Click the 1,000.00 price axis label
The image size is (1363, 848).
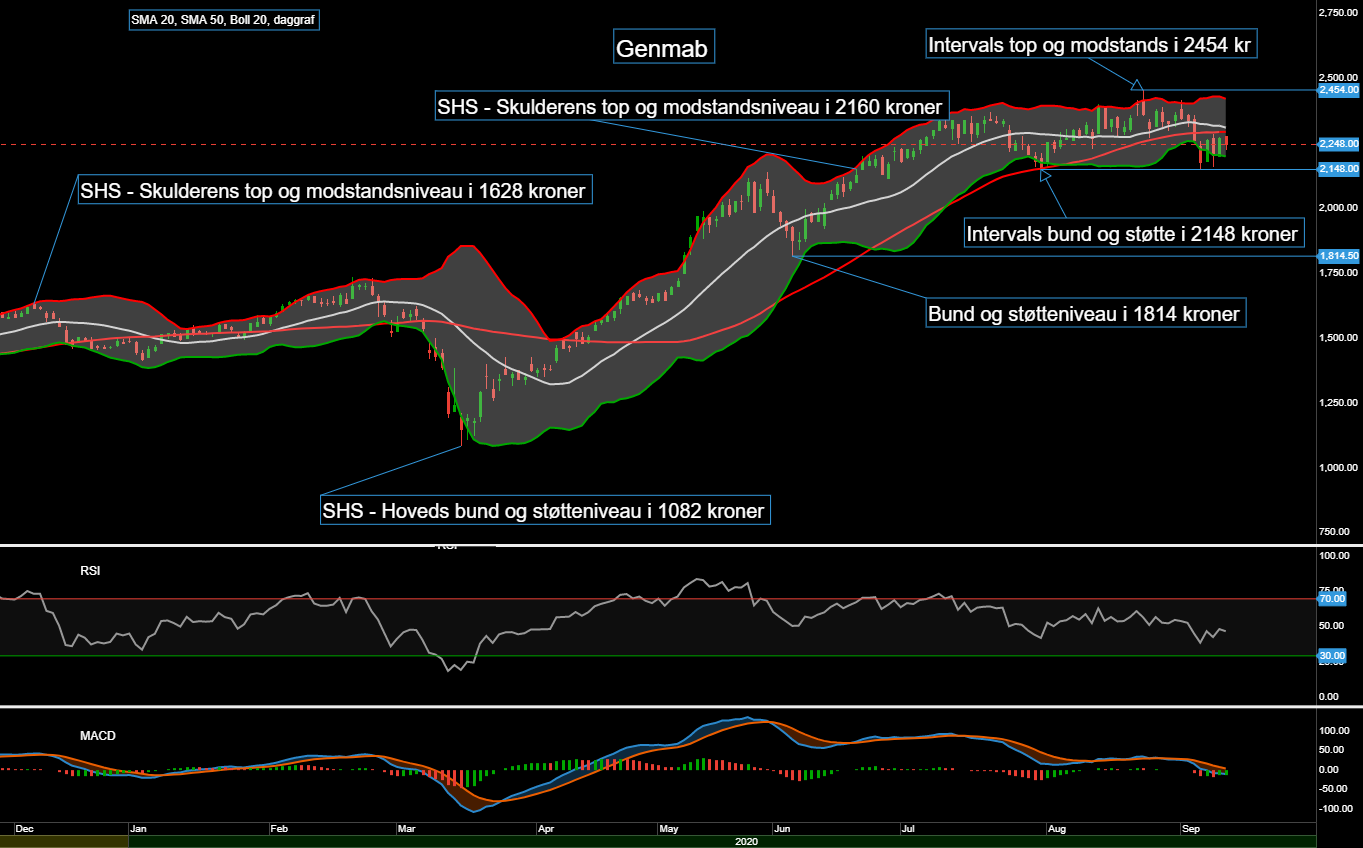1338,468
